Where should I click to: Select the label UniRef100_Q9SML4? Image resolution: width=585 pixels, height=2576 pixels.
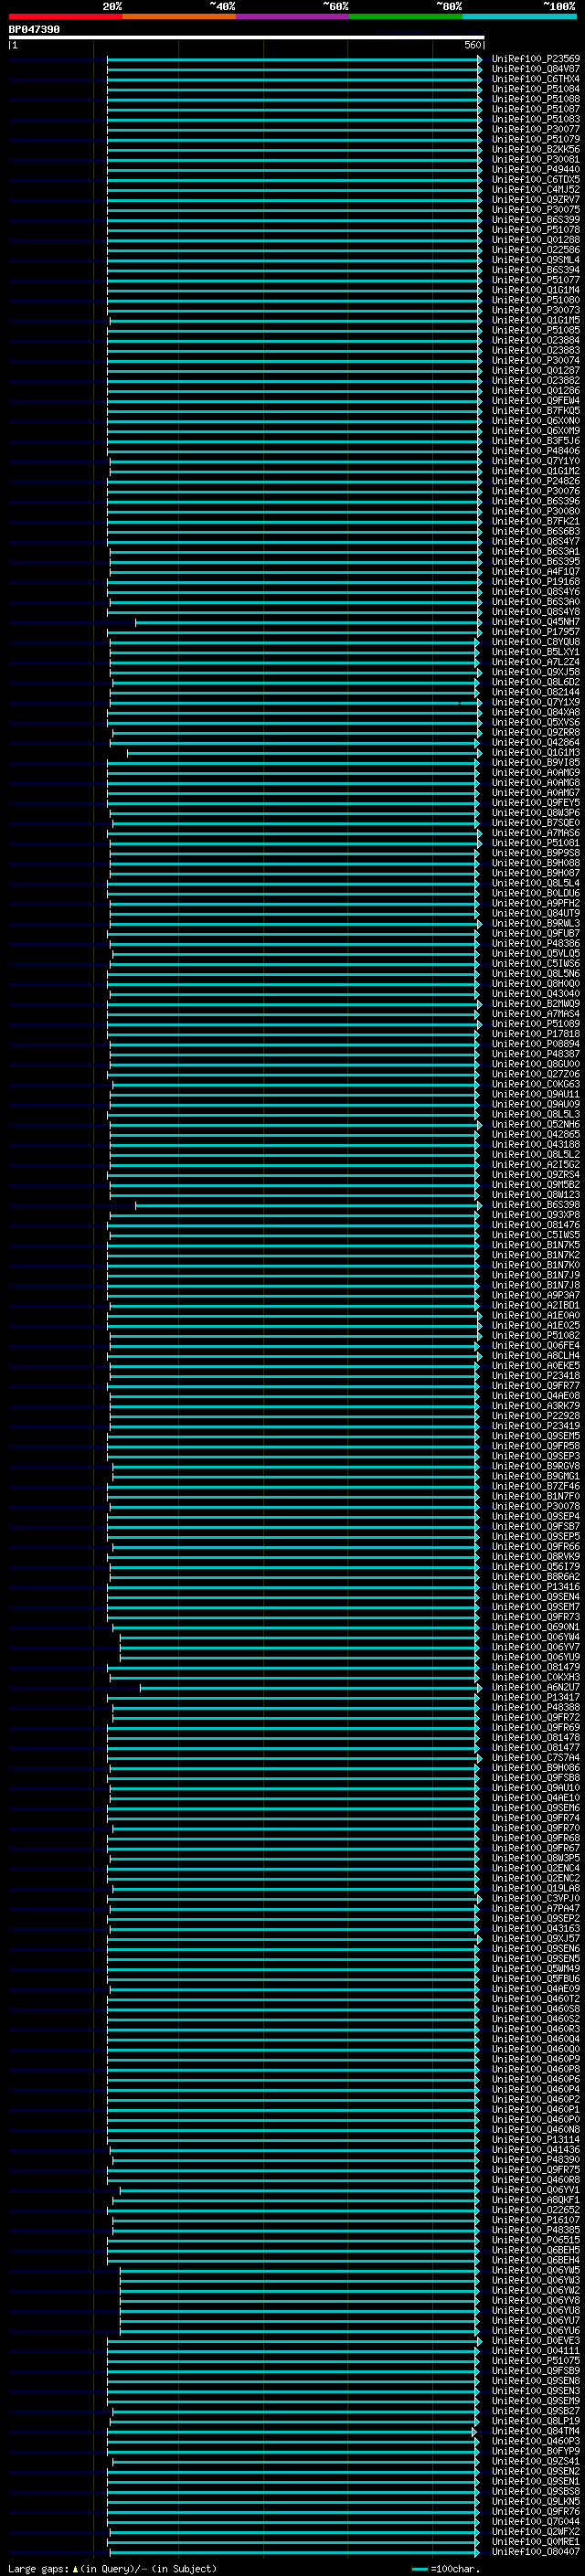click(536, 260)
